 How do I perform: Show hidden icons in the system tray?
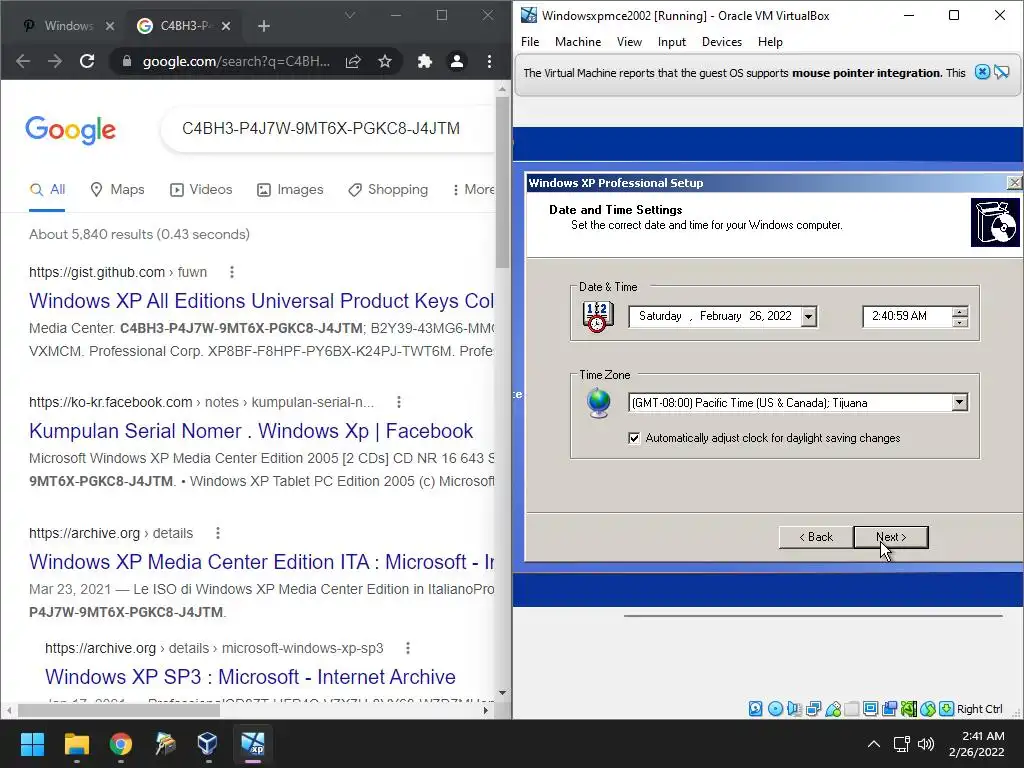click(x=873, y=744)
